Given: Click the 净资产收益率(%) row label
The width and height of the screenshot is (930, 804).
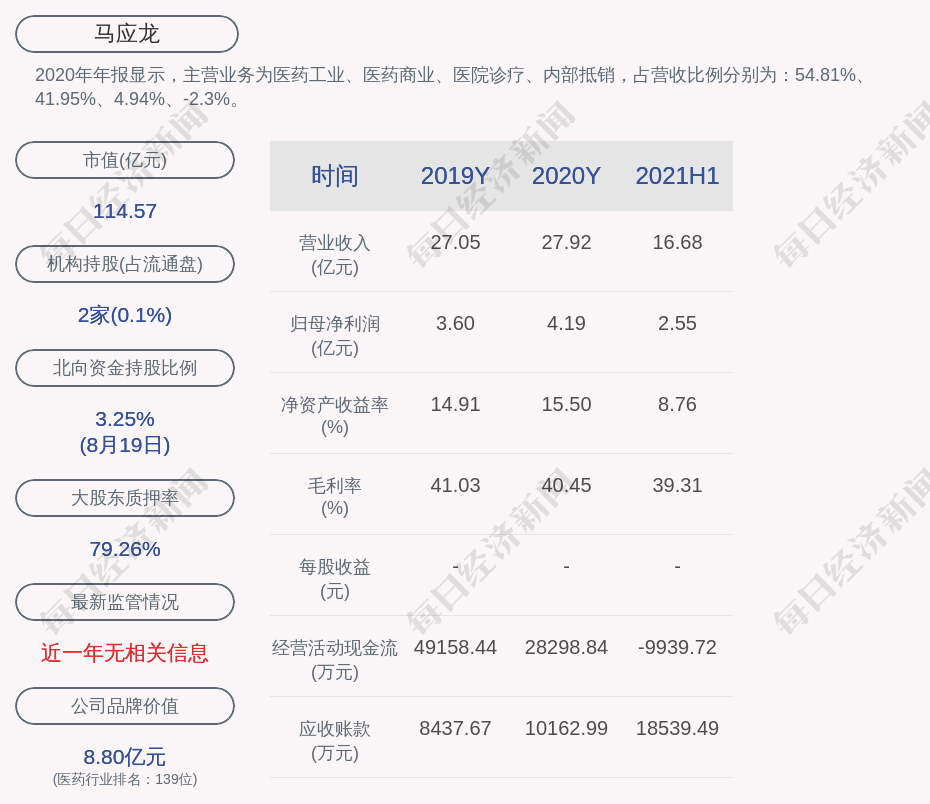Looking at the screenshot, I should [x=334, y=415].
